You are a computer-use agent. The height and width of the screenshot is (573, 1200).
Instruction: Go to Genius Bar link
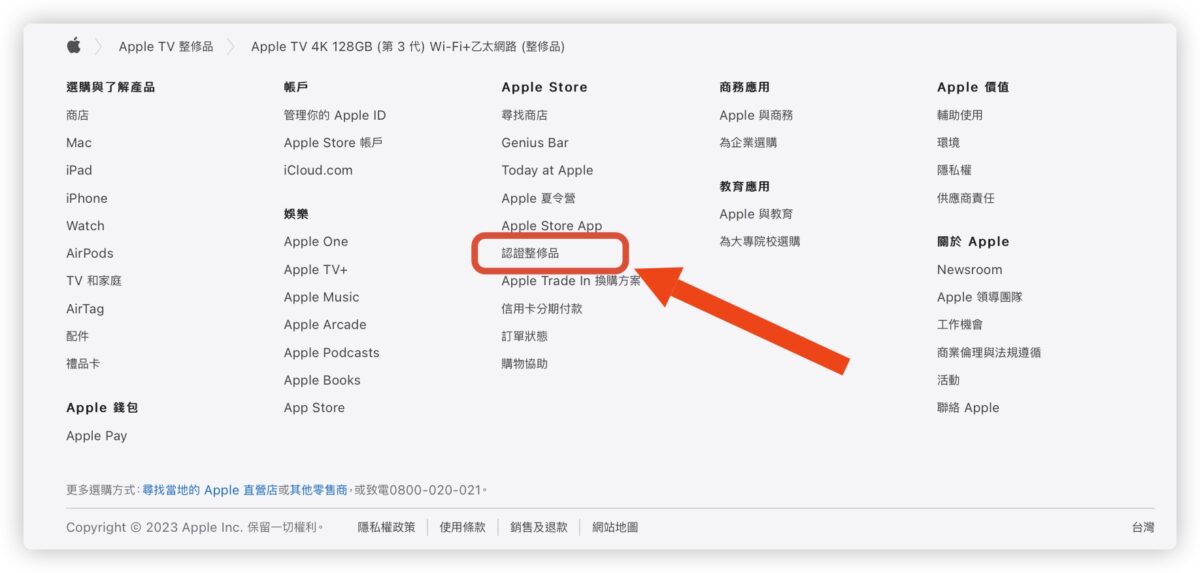(535, 143)
